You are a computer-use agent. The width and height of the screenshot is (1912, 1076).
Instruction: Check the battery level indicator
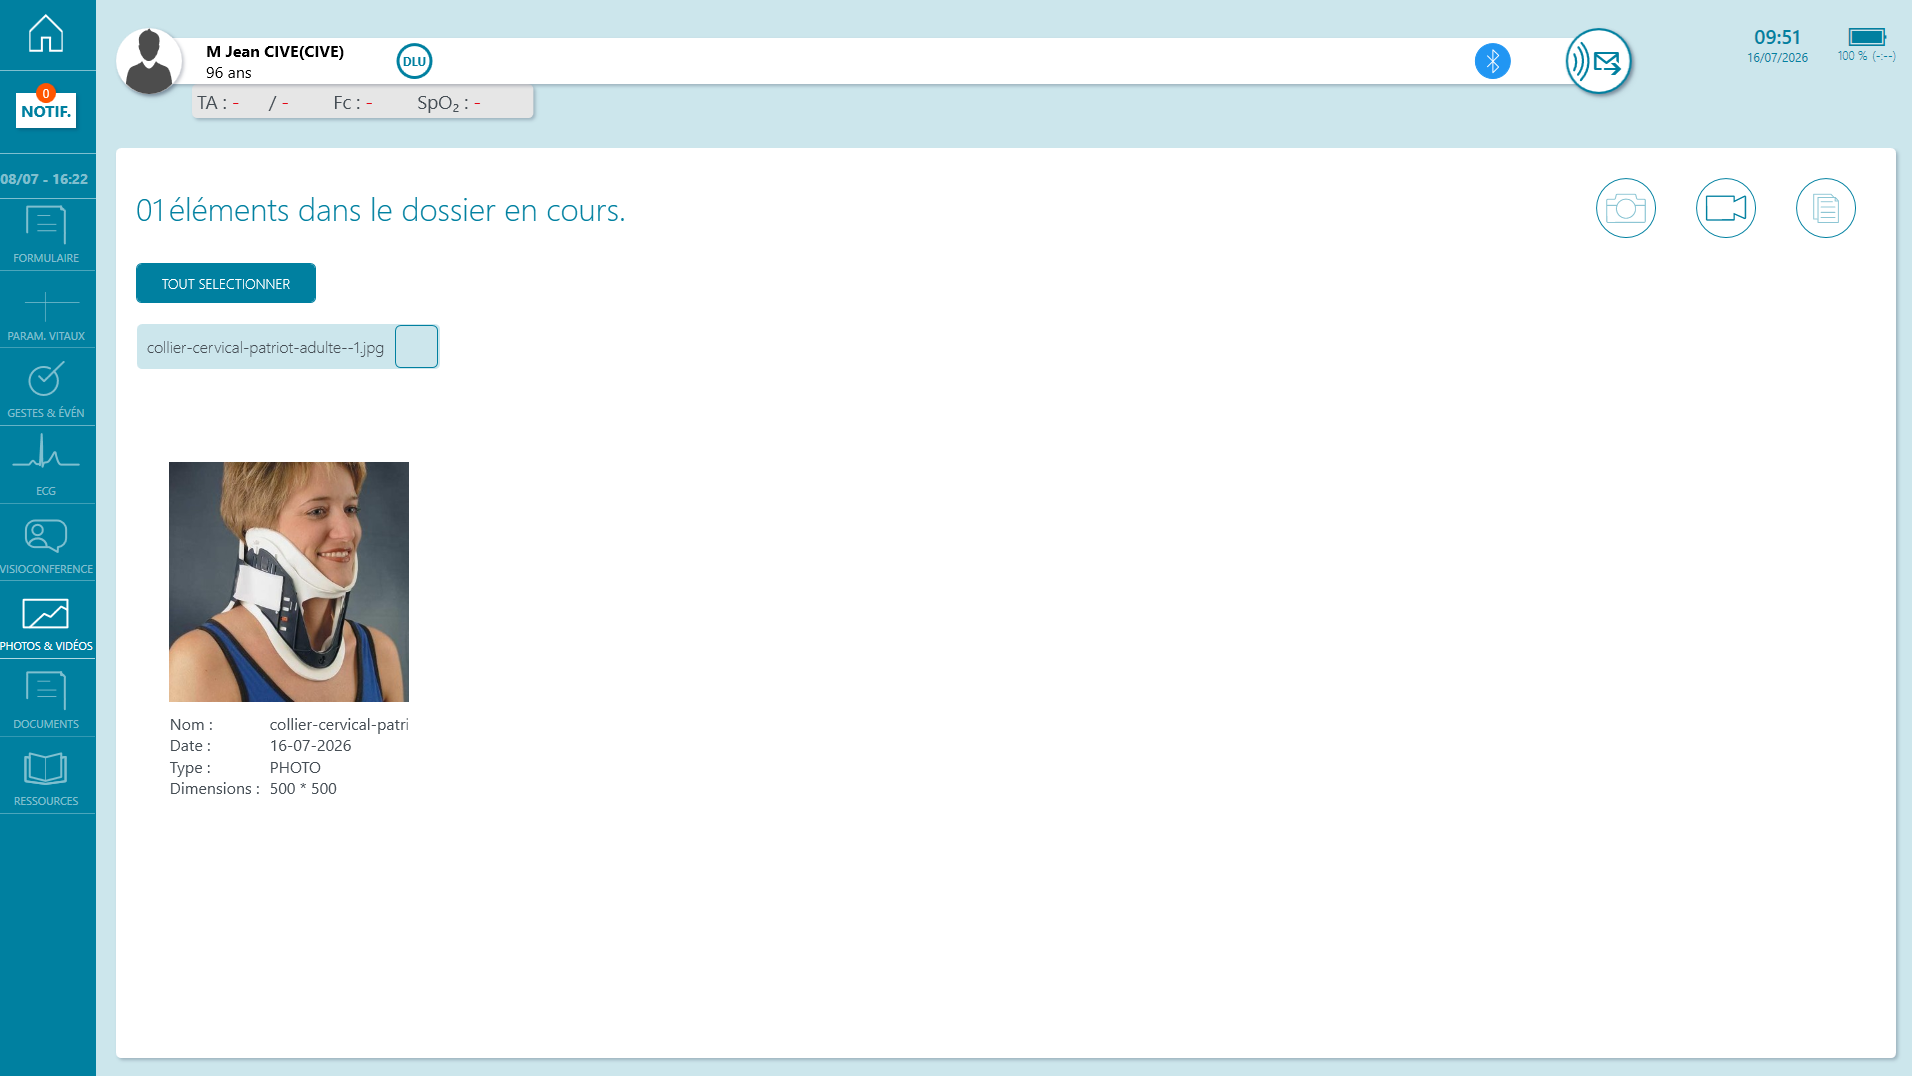(x=1866, y=37)
